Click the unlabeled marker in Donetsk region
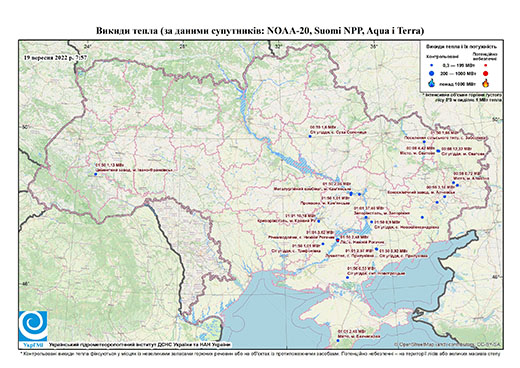Viewport: 520px width, 368px height. [422, 217]
